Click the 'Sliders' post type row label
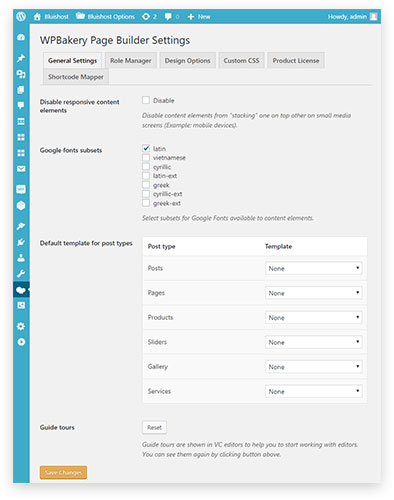The image size is (394, 500). [x=157, y=342]
